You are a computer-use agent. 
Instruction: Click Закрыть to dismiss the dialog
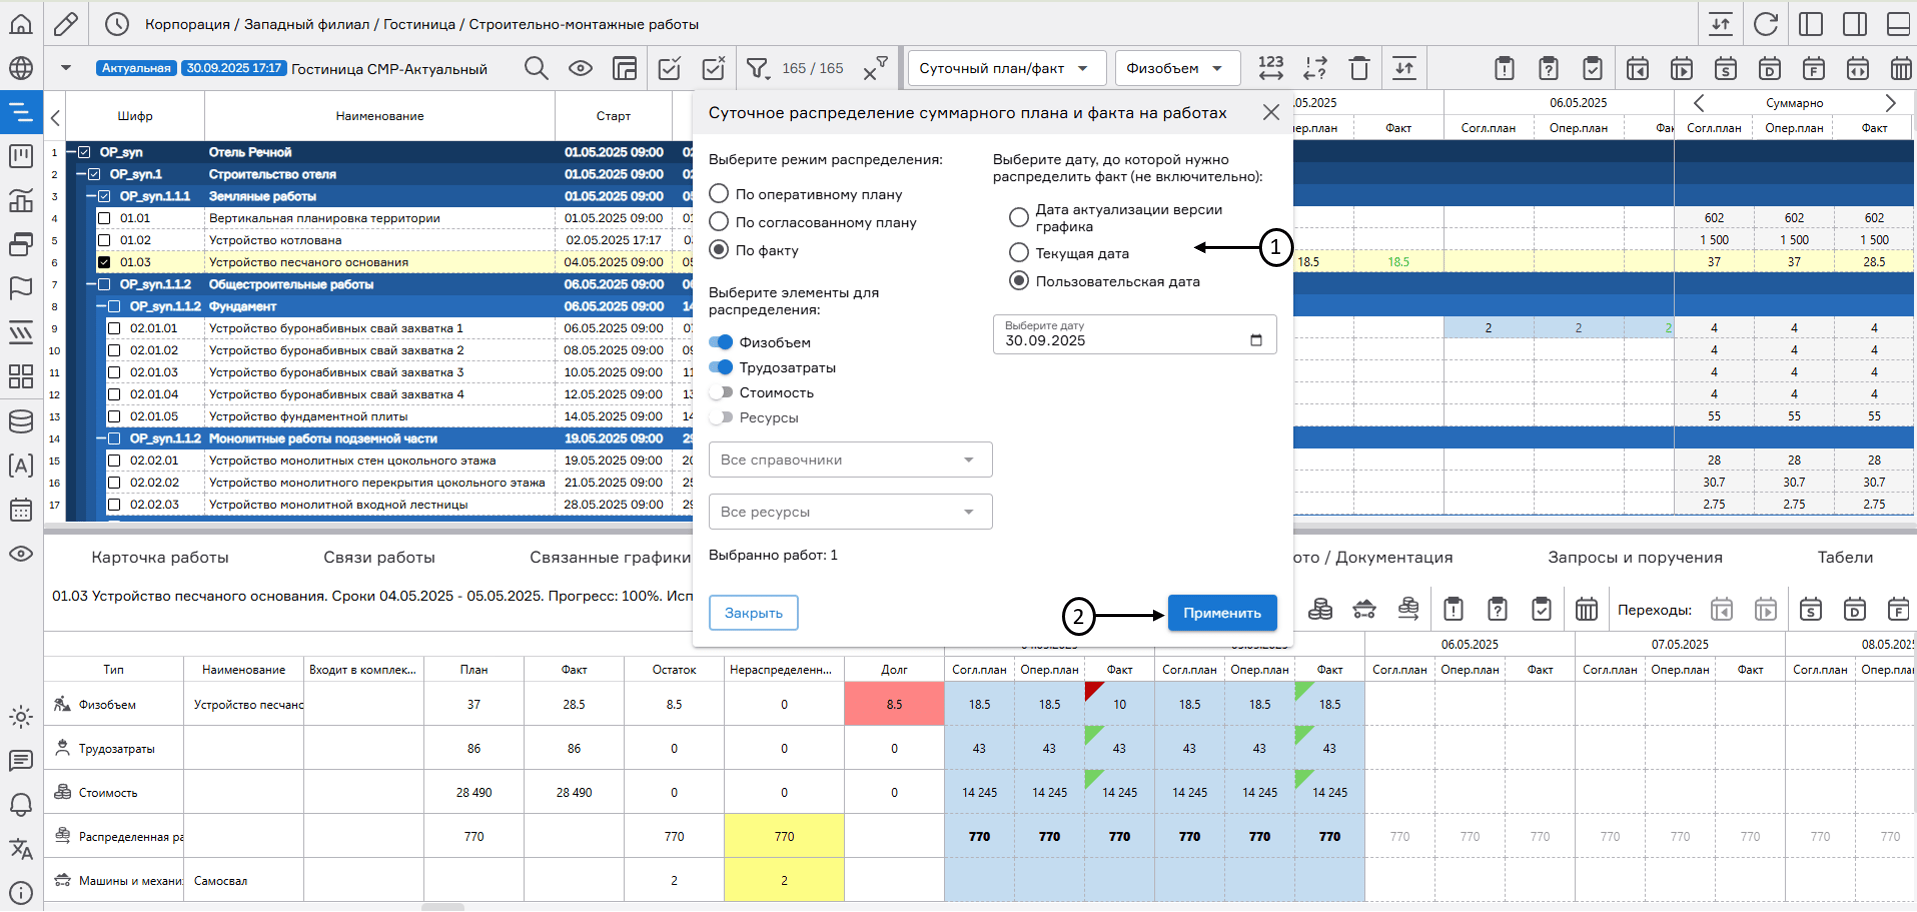753,612
